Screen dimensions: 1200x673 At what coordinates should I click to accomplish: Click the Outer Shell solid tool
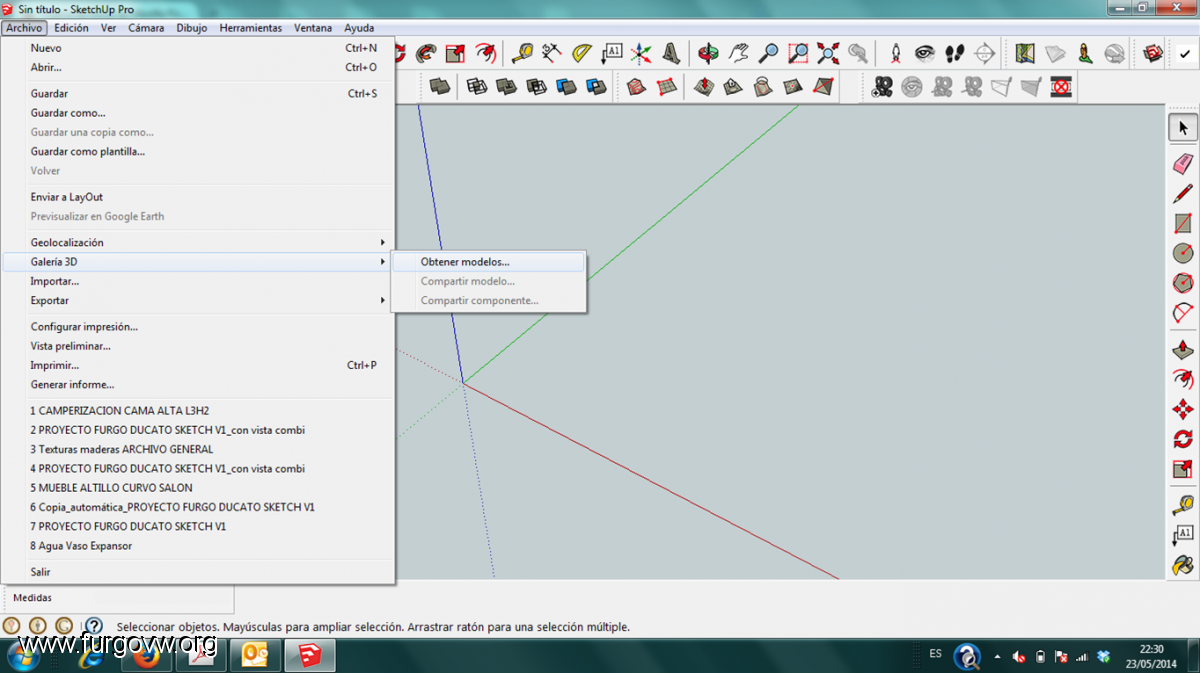[440, 87]
